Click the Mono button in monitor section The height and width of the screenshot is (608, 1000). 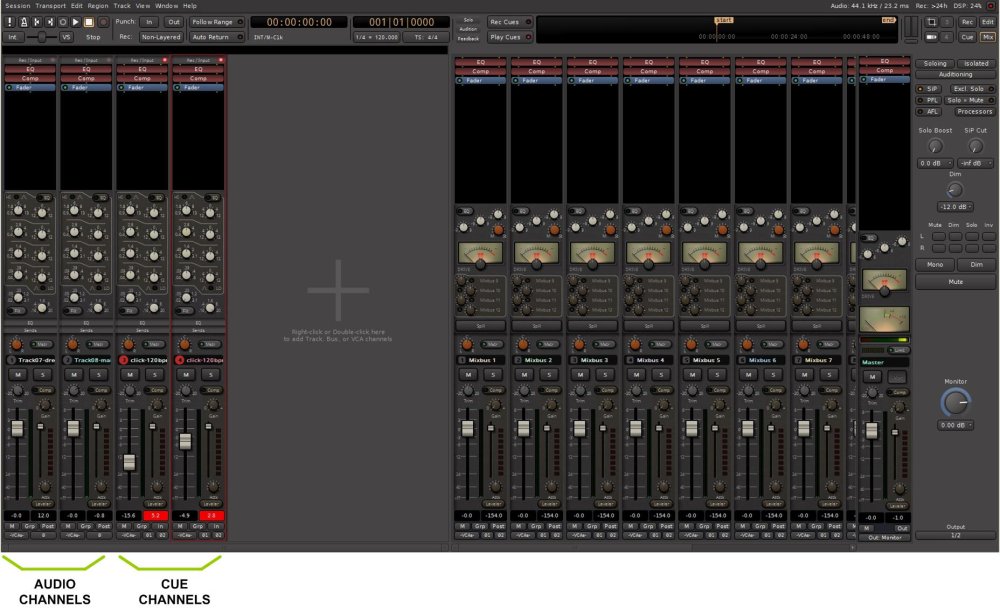pos(935,265)
